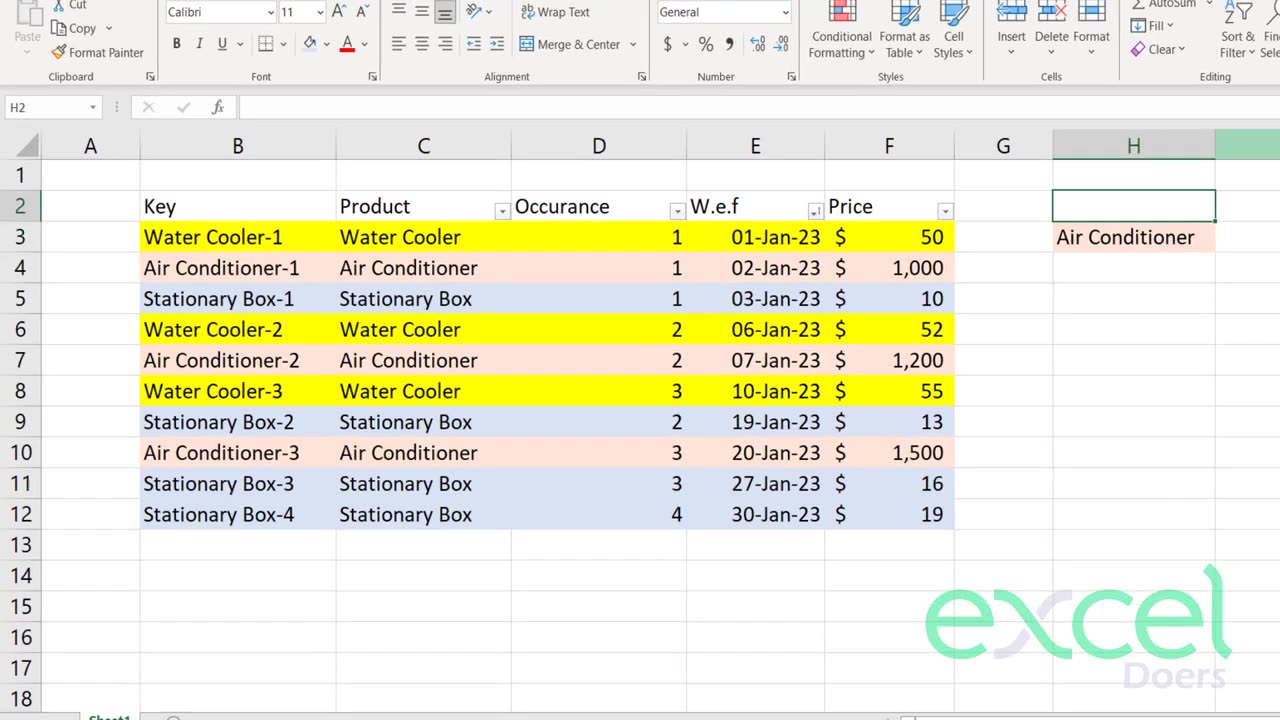Increase font size with the large A
This screenshot has width=1280, height=720.
pyautogui.click(x=338, y=12)
